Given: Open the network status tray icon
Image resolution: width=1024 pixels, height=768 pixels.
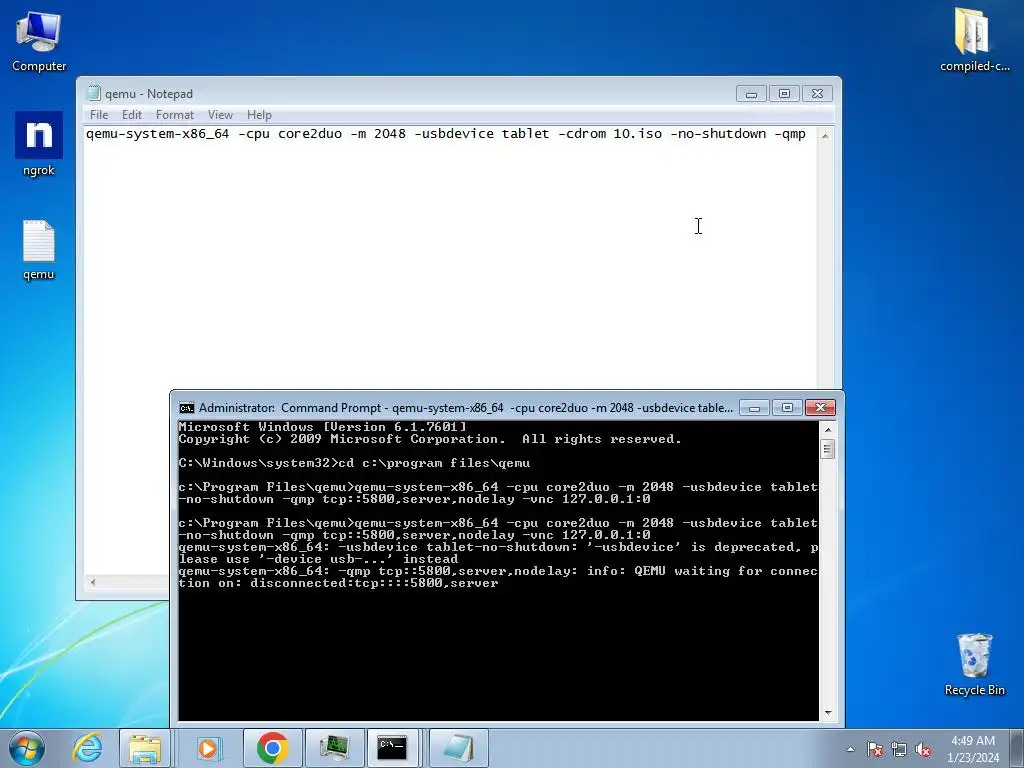Looking at the screenshot, I should tap(899, 749).
